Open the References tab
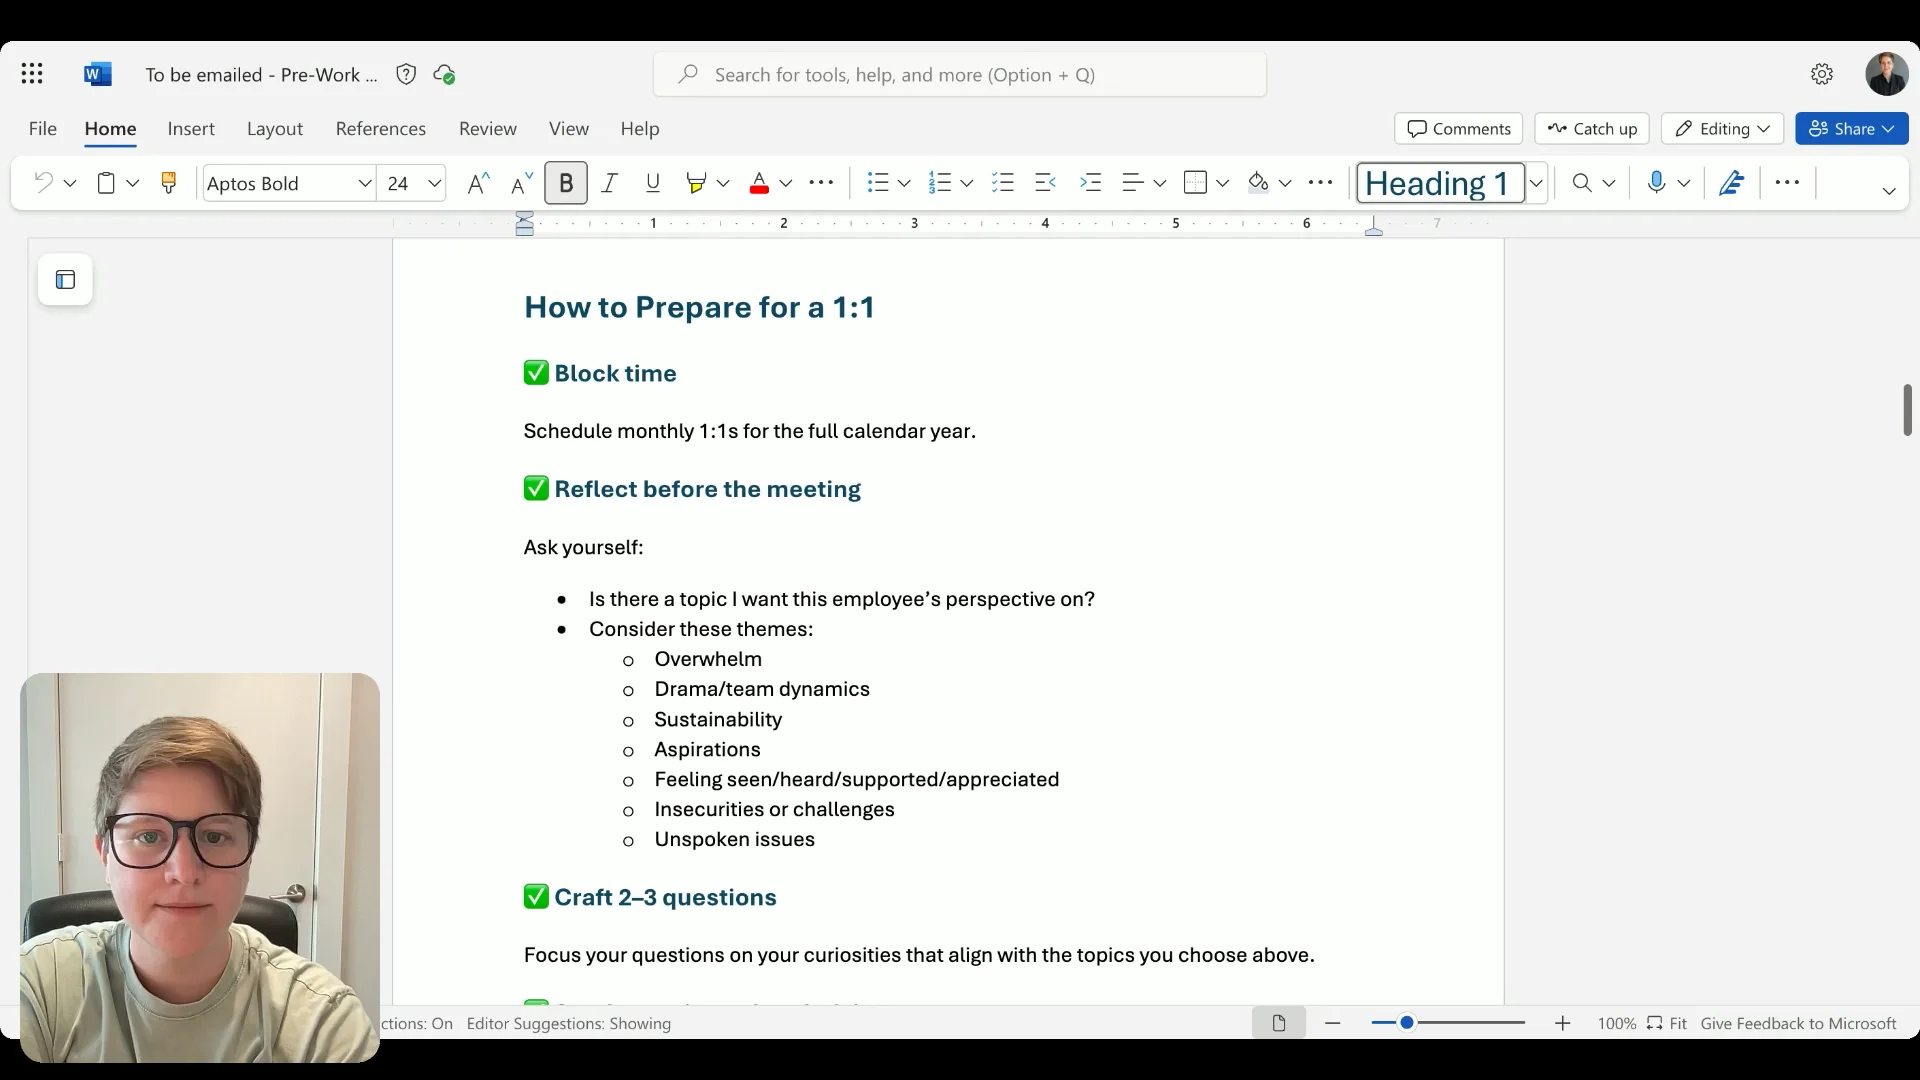This screenshot has height=1080, width=1920. pos(381,129)
